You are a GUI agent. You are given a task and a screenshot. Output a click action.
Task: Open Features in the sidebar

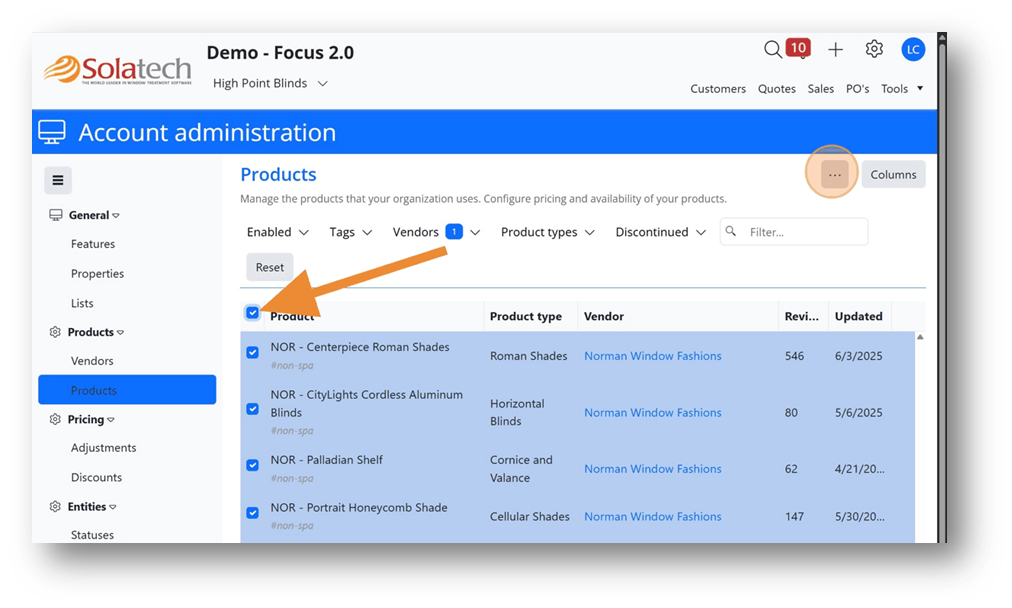coord(93,244)
